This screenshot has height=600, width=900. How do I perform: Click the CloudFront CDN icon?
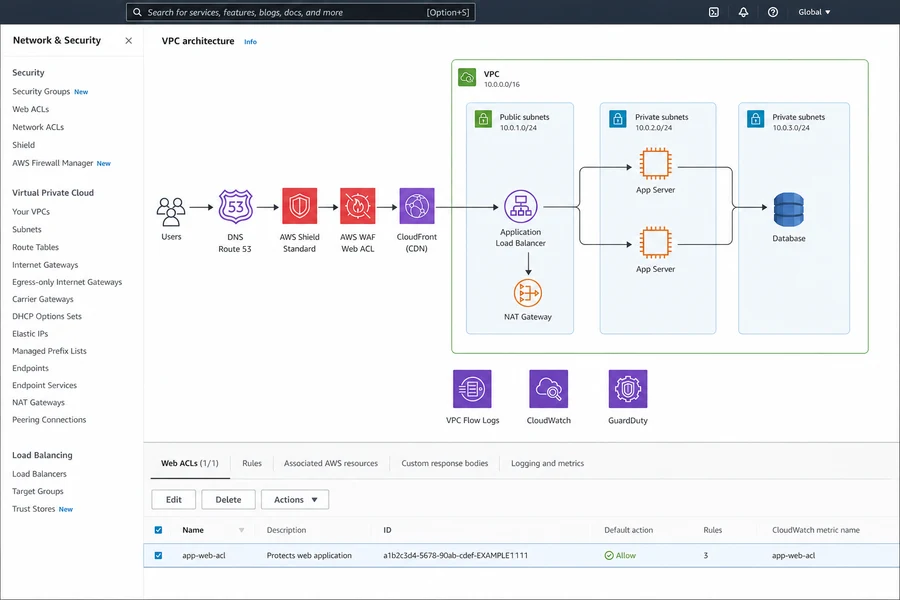coord(417,206)
